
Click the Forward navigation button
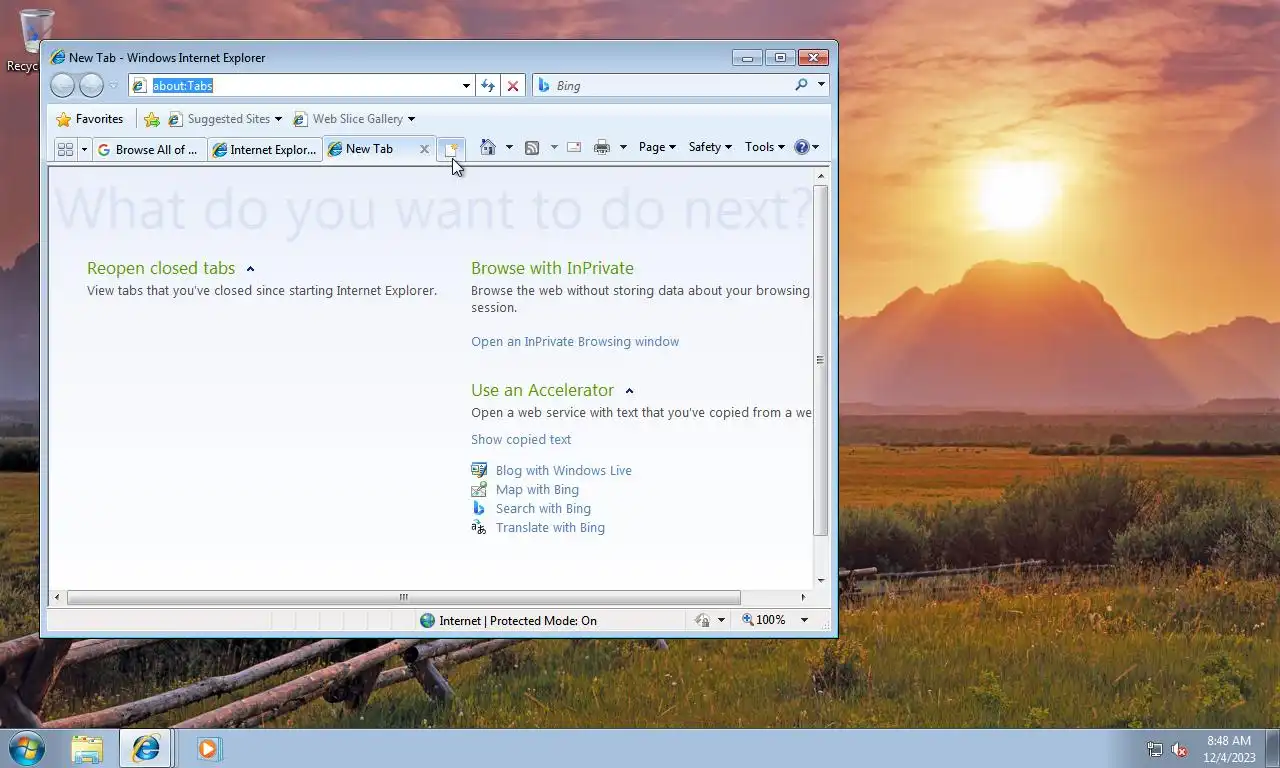pos(91,86)
